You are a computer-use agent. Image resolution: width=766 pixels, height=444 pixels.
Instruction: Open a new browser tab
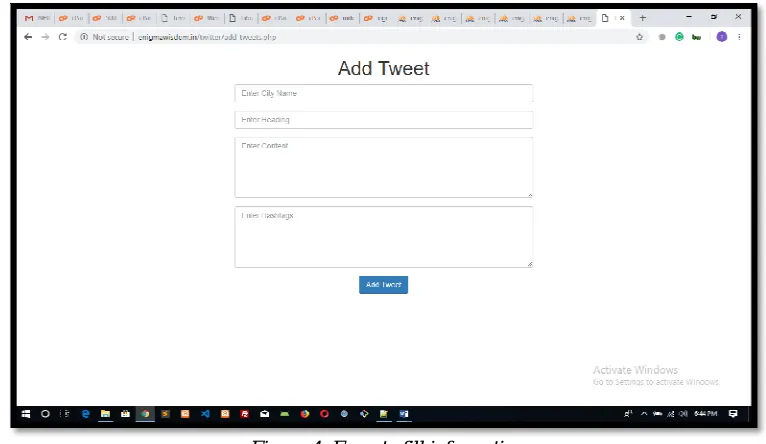[x=642, y=18]
